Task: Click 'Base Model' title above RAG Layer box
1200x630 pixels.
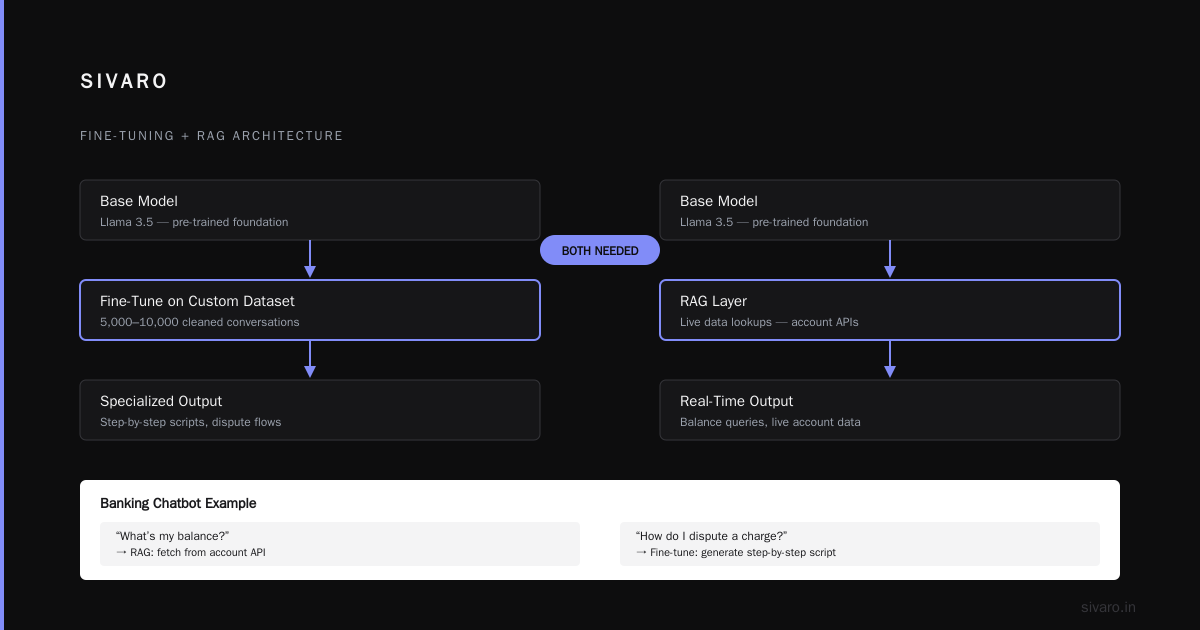Action: point(719,201)
